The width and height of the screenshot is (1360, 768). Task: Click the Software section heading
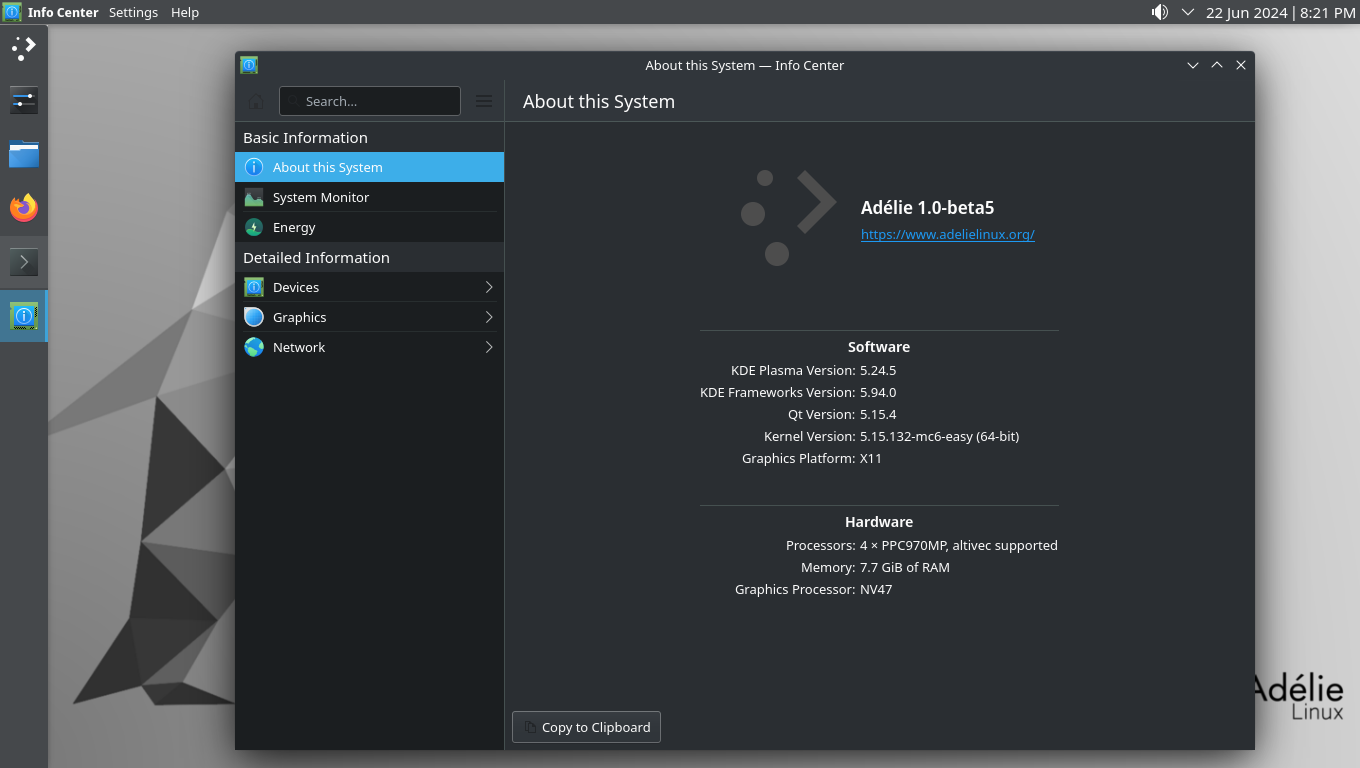click(879, 347)
